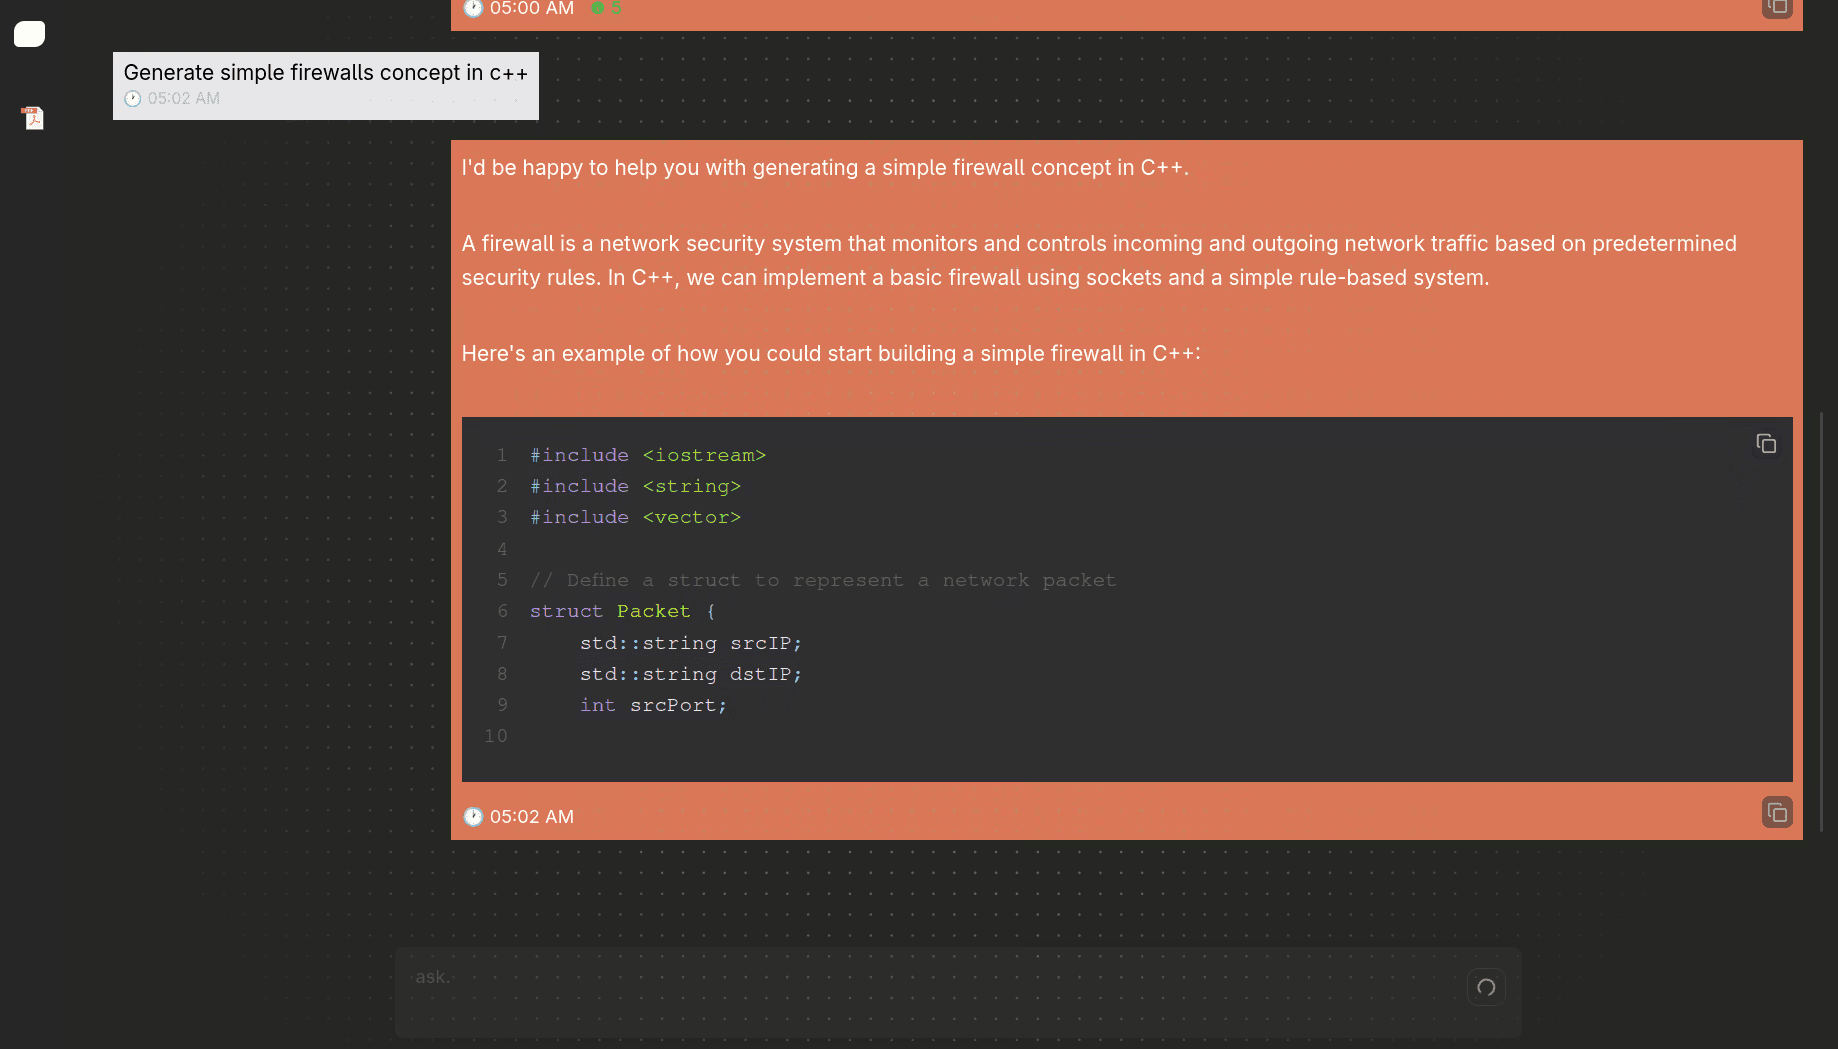Click the "#include <iostream>" line in code
Viewport: 1838px width, 1049px height.
pos(647,455)
